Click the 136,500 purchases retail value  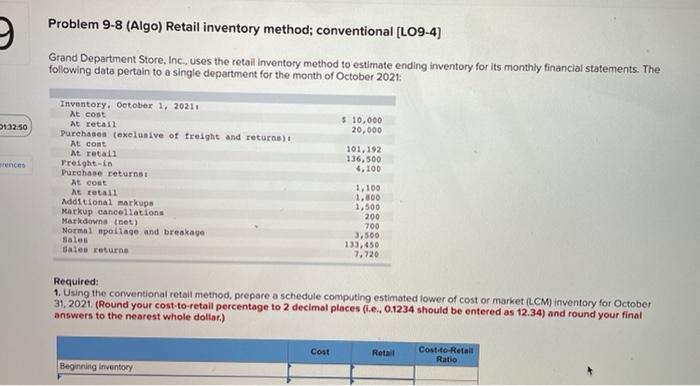click(363, 159)
